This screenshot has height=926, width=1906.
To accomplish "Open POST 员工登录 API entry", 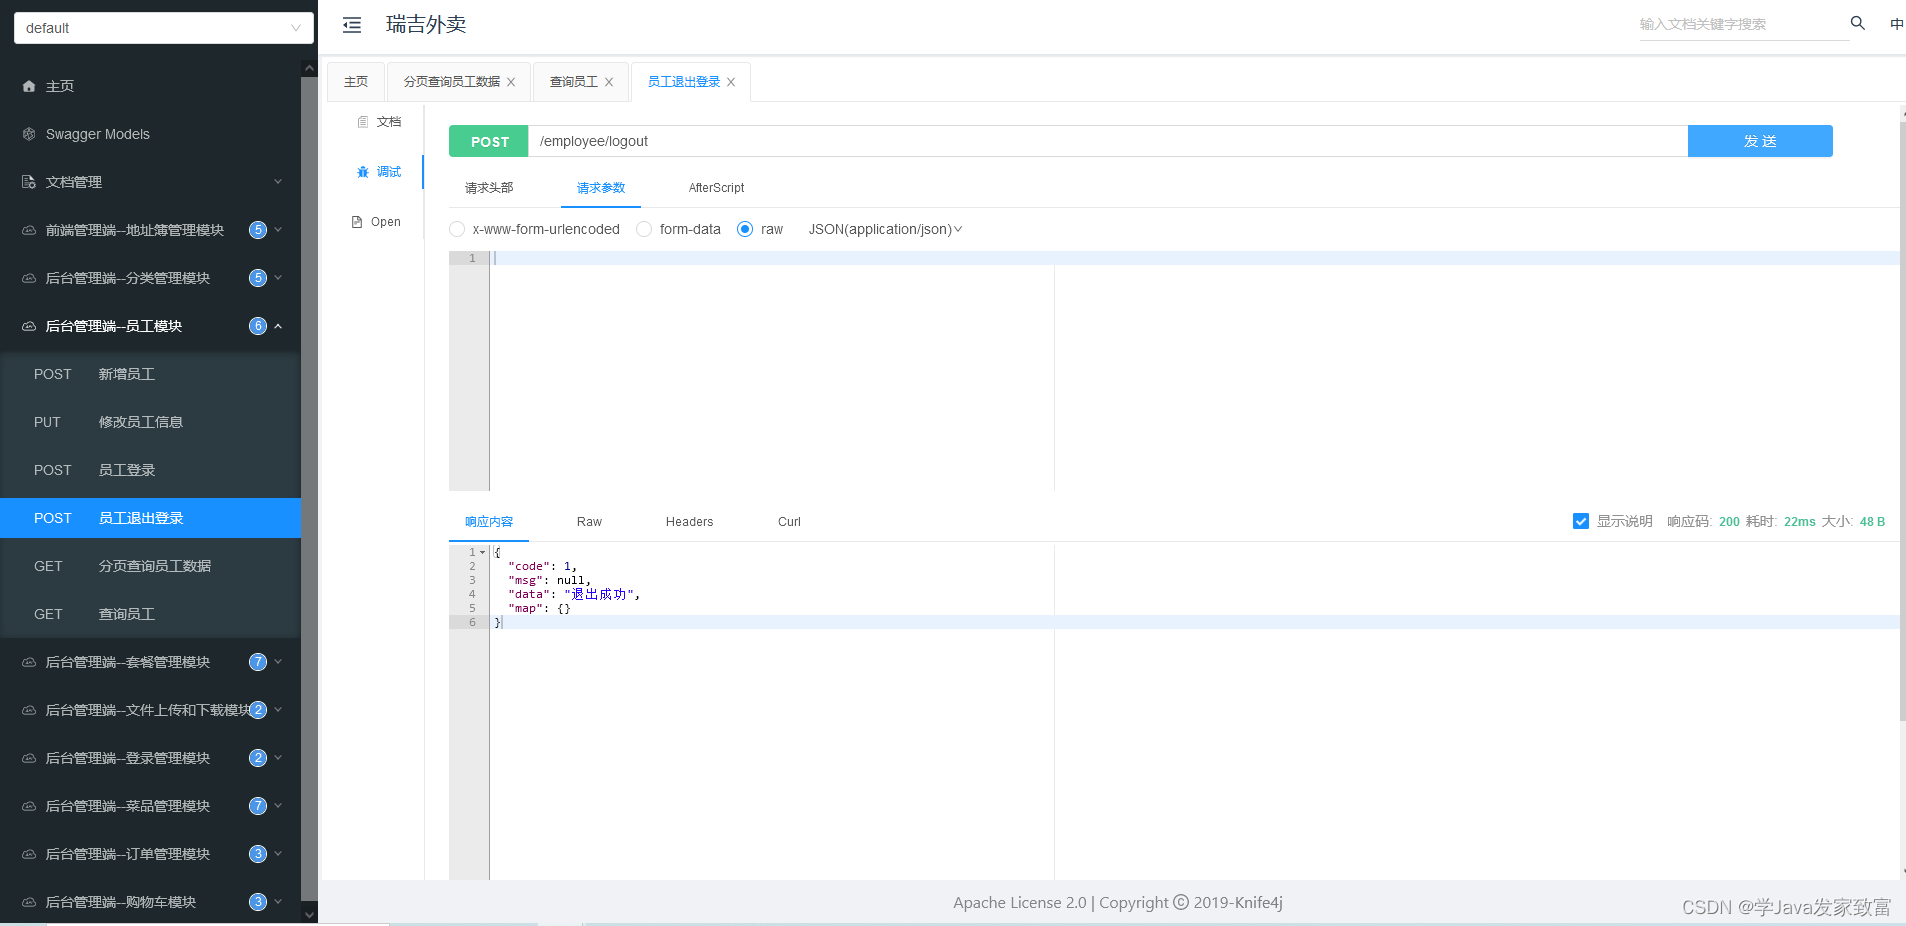I will click(150, 470).
